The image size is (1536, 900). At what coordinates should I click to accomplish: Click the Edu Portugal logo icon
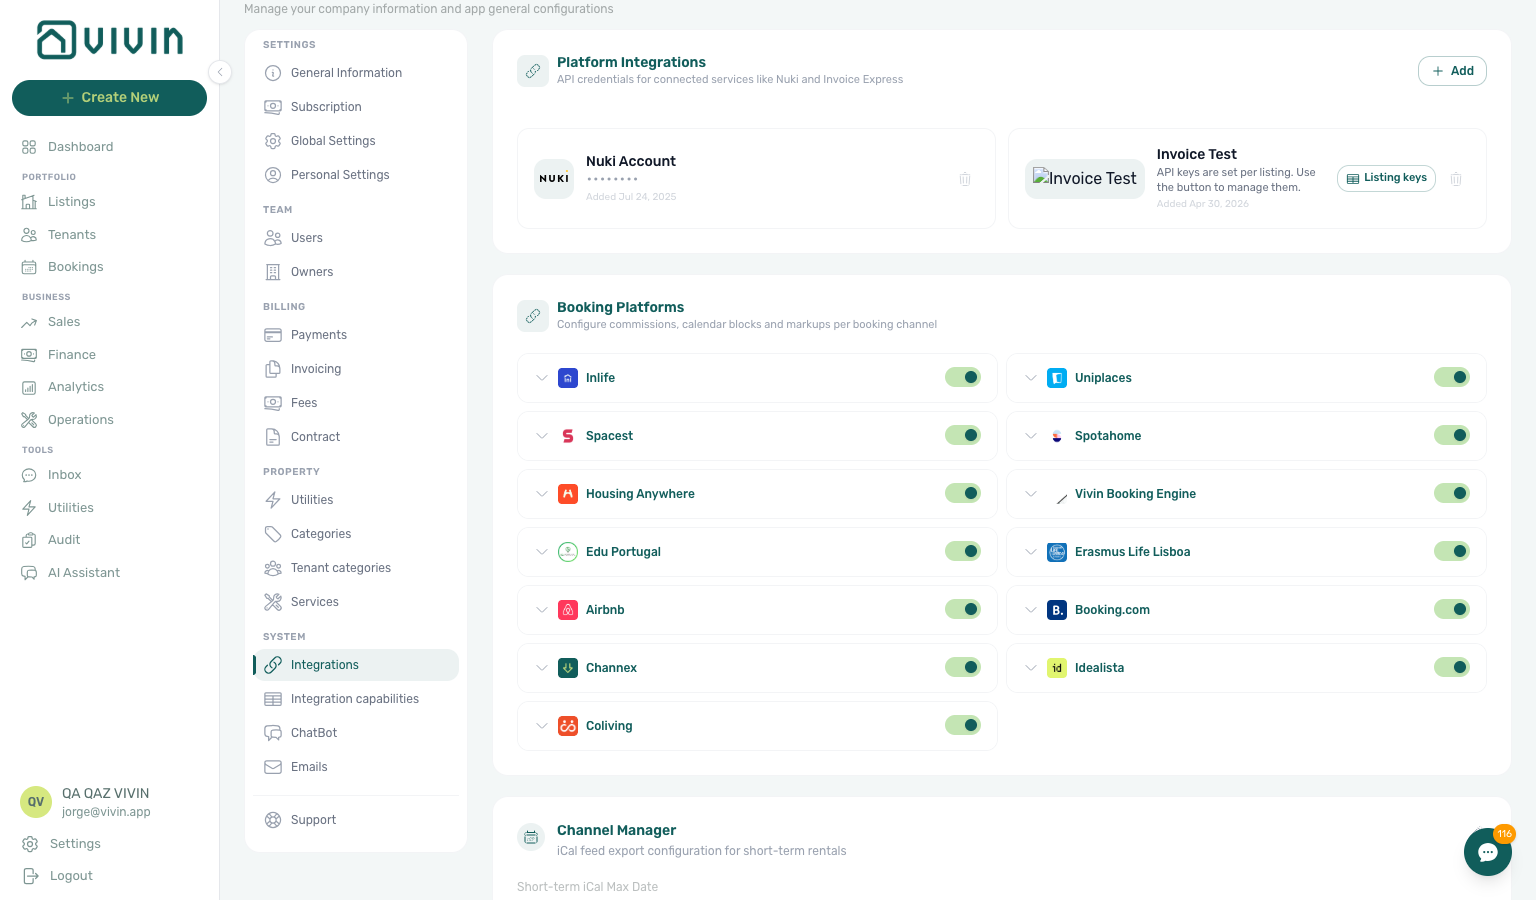568,552
